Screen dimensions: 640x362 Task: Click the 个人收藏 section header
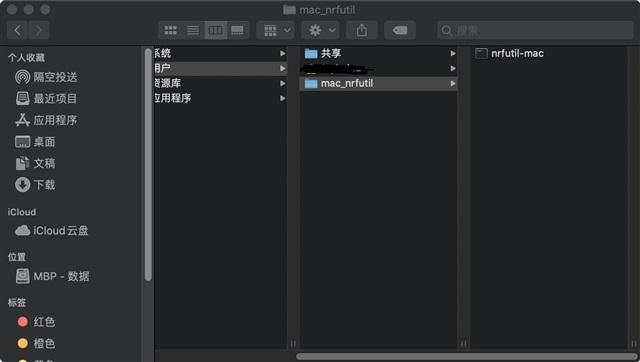(x=26, y=58)
